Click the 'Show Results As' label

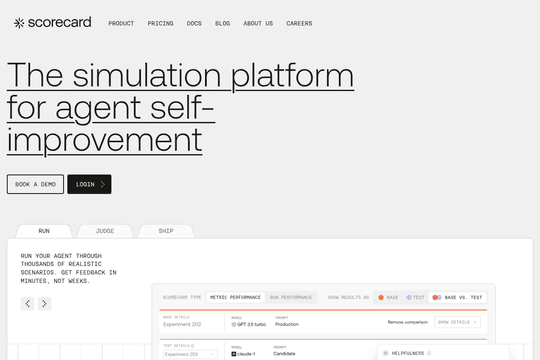pos(348,297)
